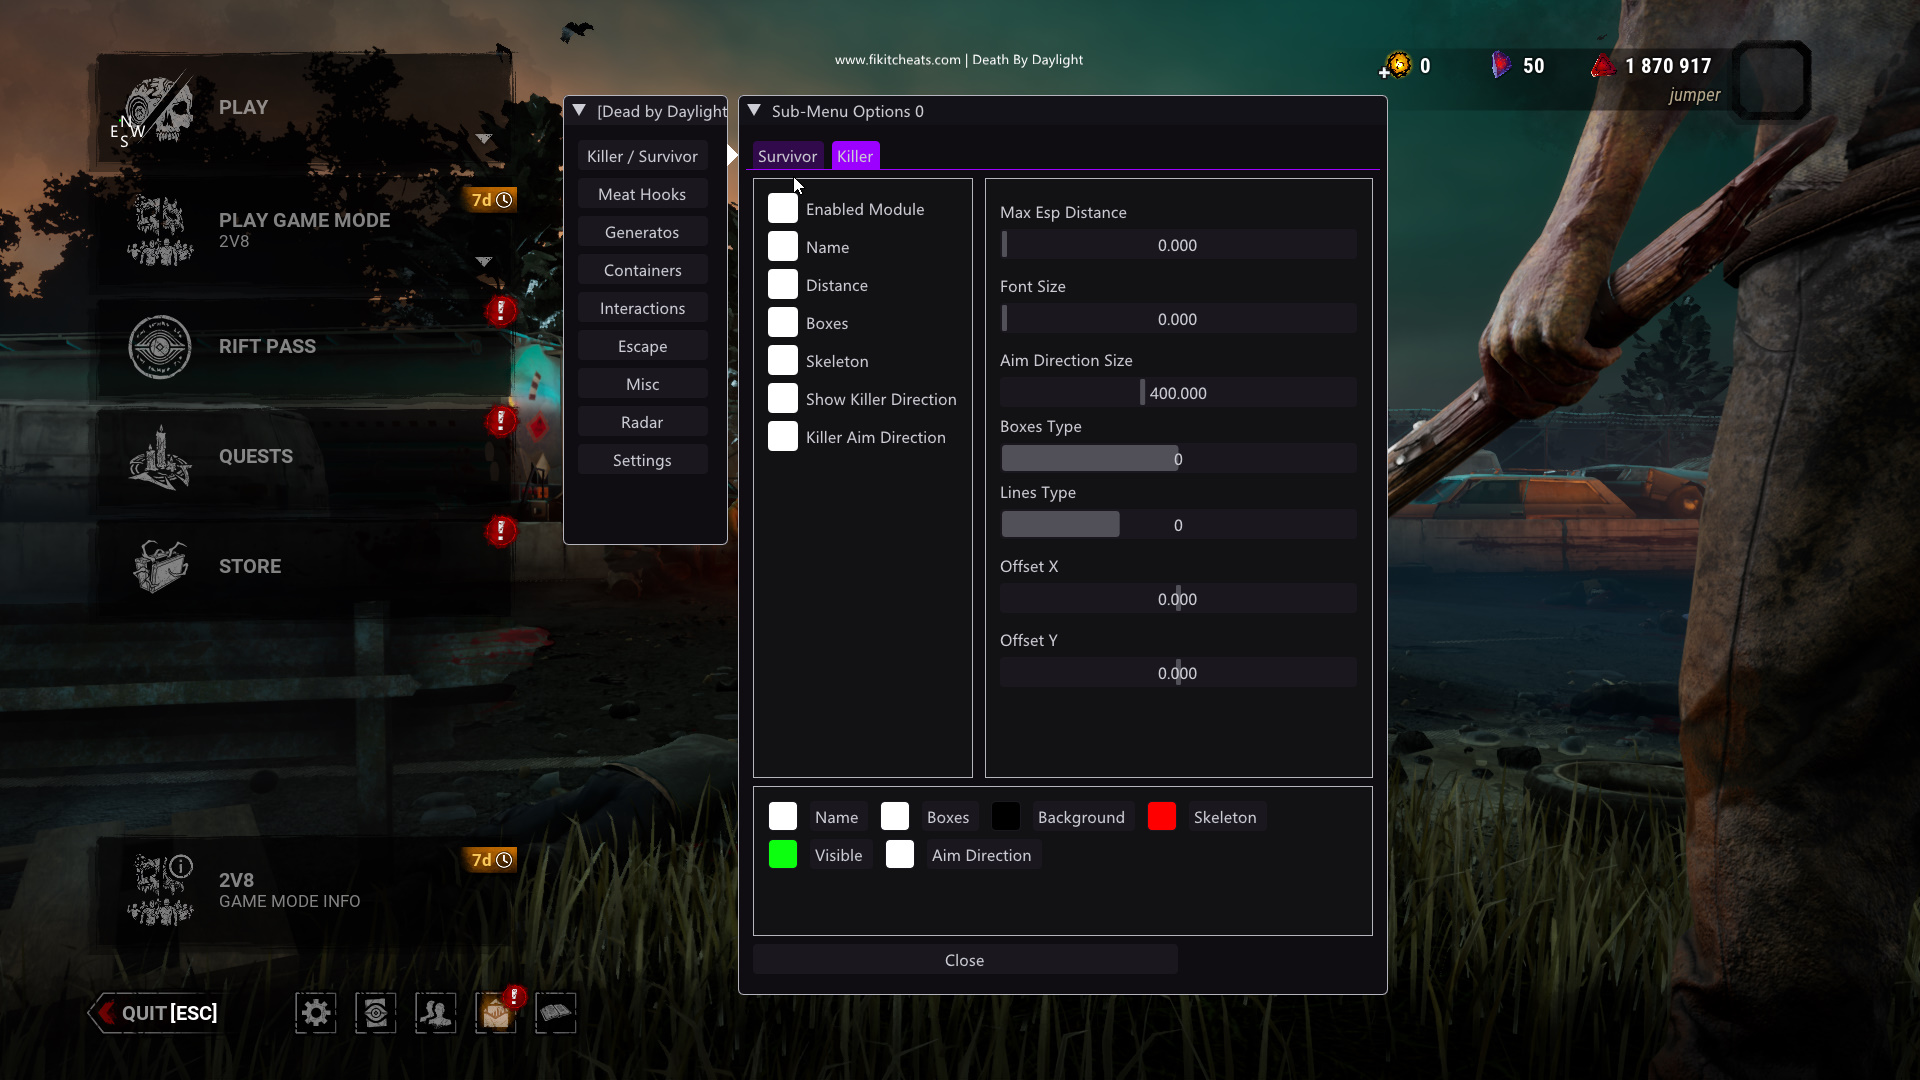
Task: Collapse the Dead by Daylight menu triangle
Action: pyautogui.click(x=579, y=111)
